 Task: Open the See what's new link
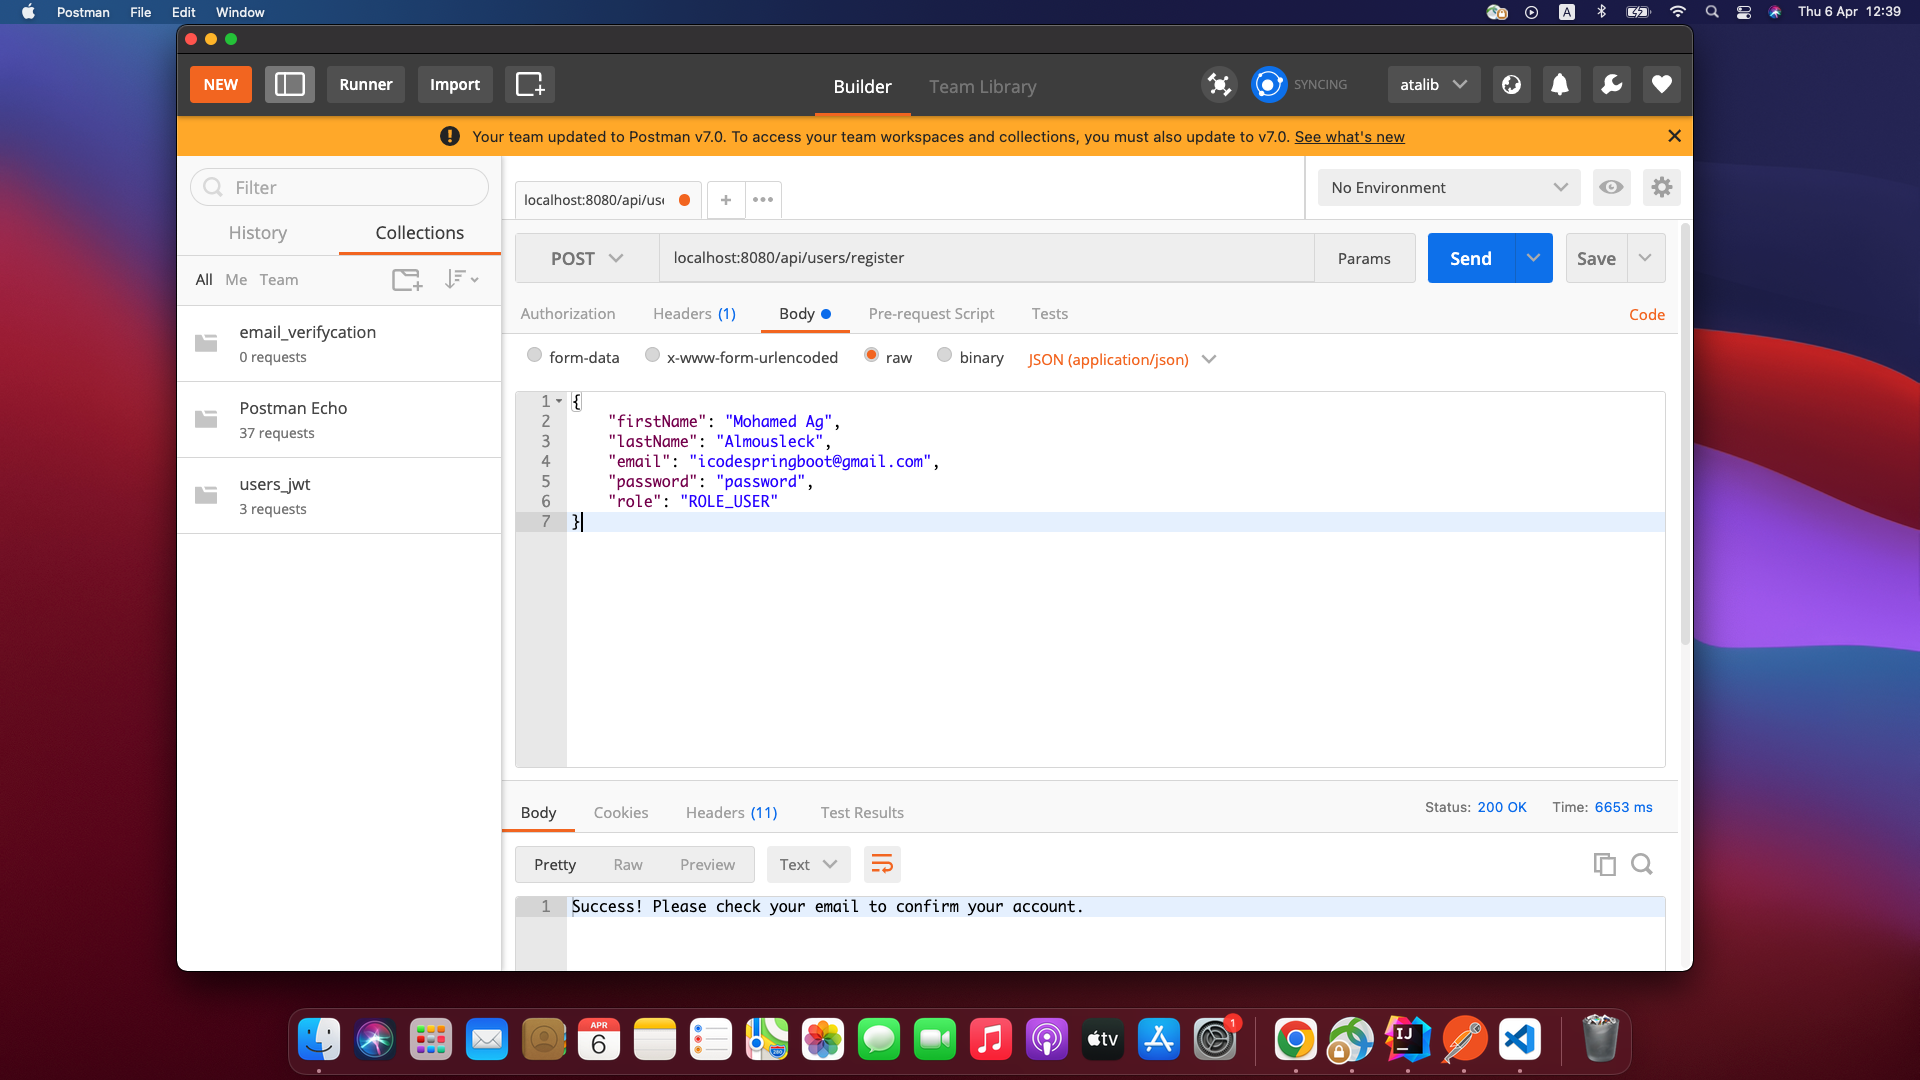pos(1350,136)
